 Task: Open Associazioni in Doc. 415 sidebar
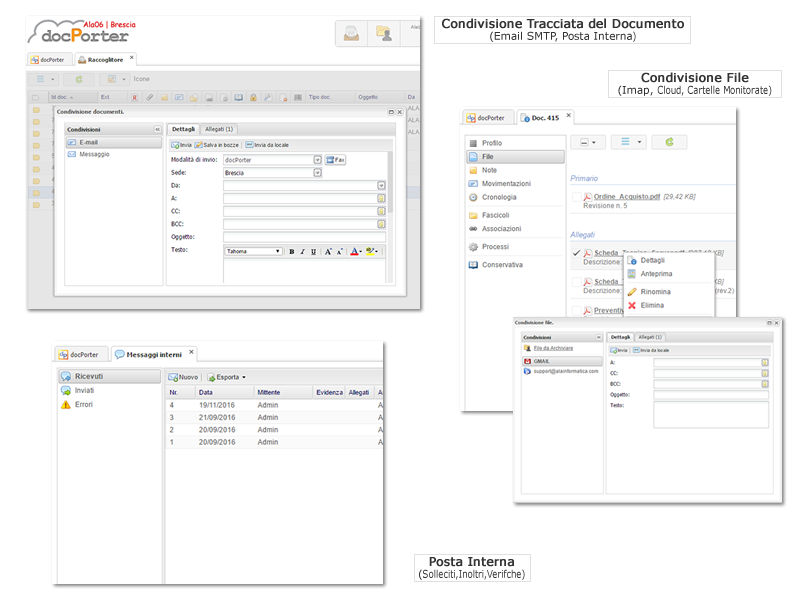[515, 229]
